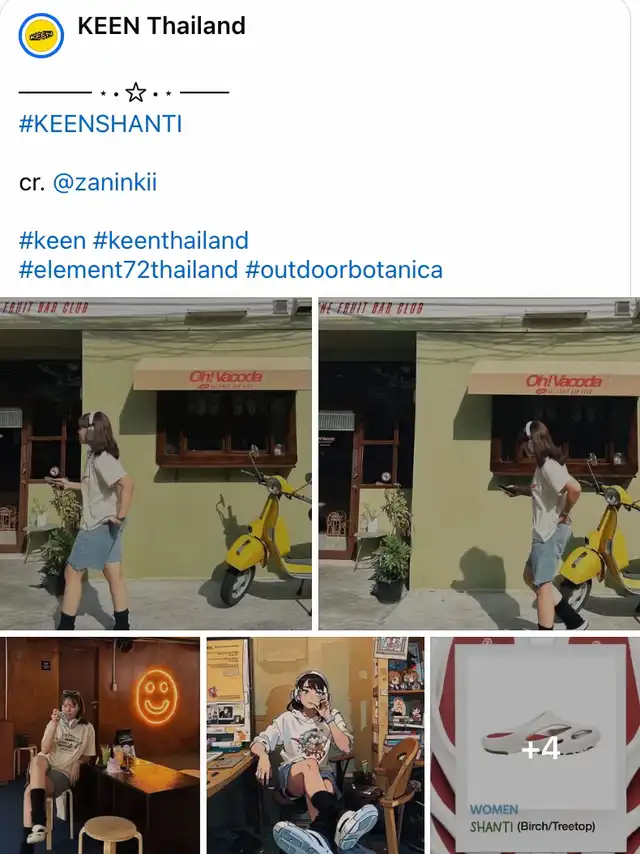Open the #keen hashtag

pyautogui.click(x=52, y=240)
